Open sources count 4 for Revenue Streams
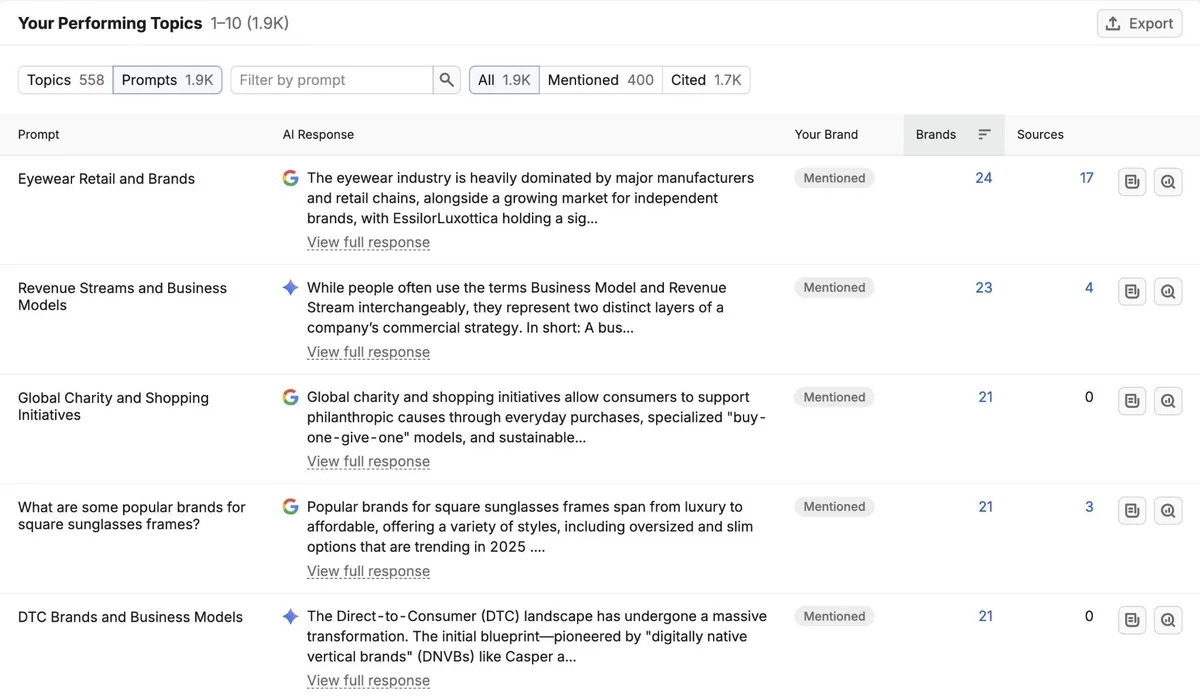The height and width of the screenshot is (699, 1200). pos(1089,288)
